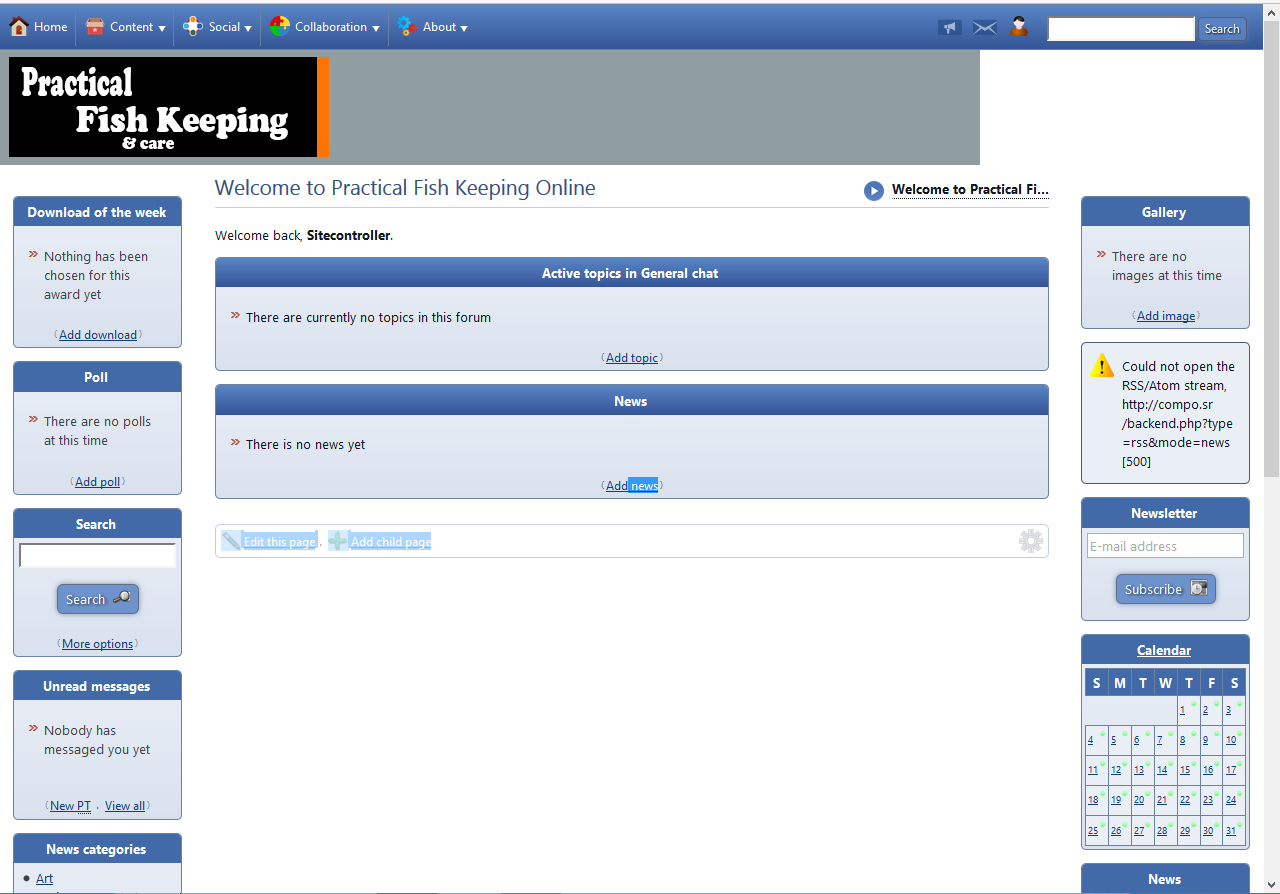The width and height of the screenshot is (1280, 894).
Task: Click the user profile avatar icon
Action: pos(1019,27)
